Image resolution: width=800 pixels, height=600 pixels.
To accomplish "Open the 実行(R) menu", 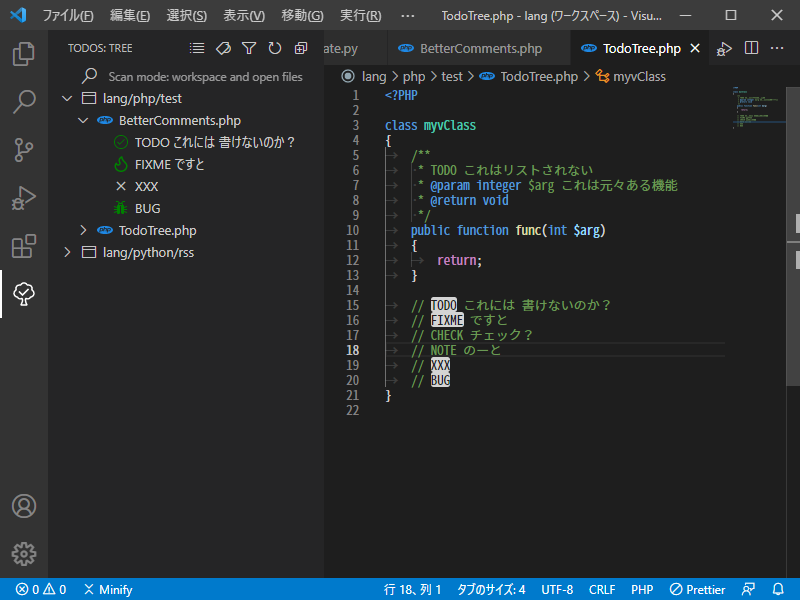I will click(361, 15).
